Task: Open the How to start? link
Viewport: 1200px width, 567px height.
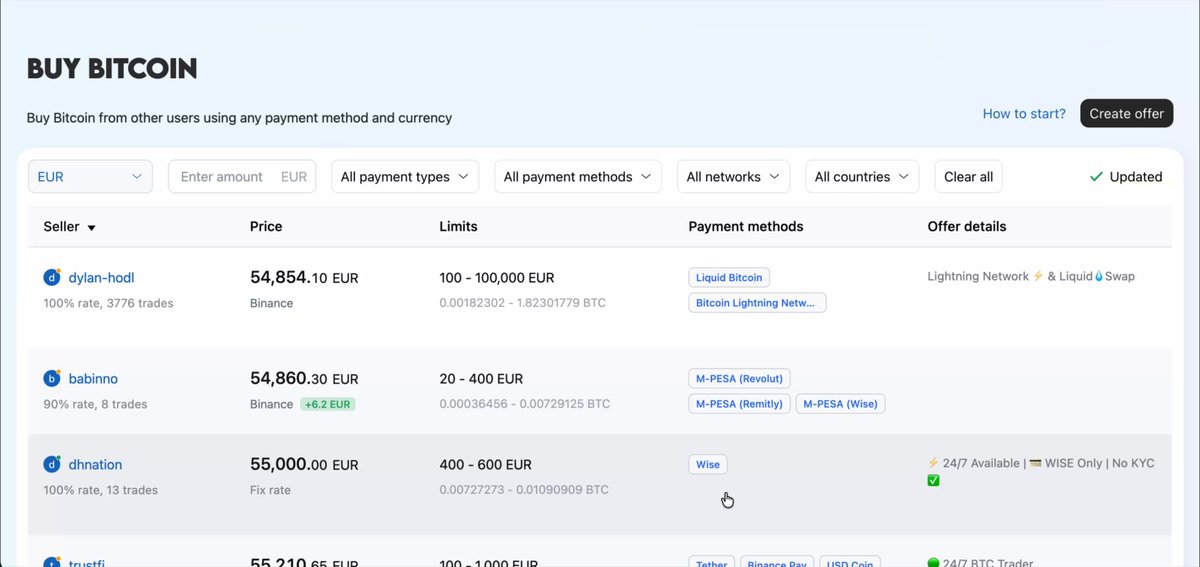Action: tap(1024, 113)
